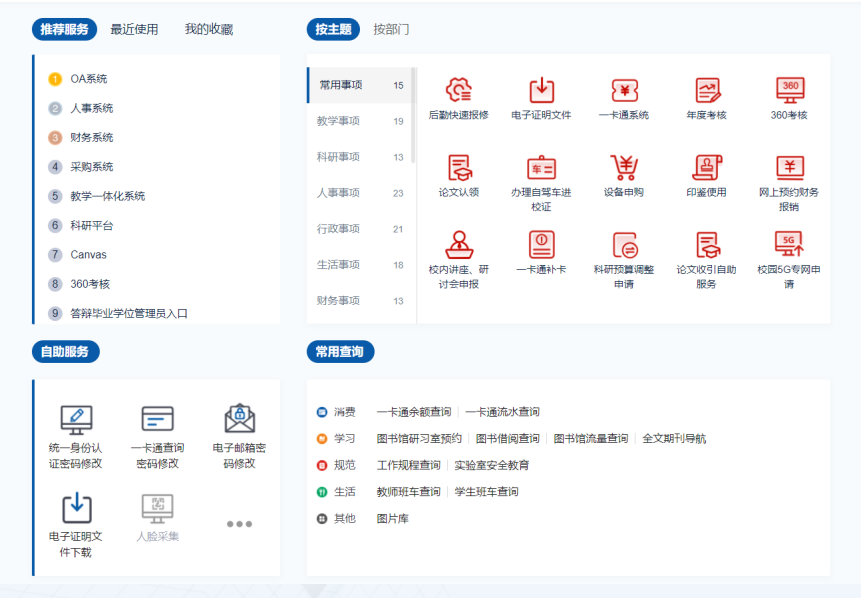Open 答辩毕业学位管理员入口 link
The width and height of the screenshot is (862, 598).
coord(129,313)
